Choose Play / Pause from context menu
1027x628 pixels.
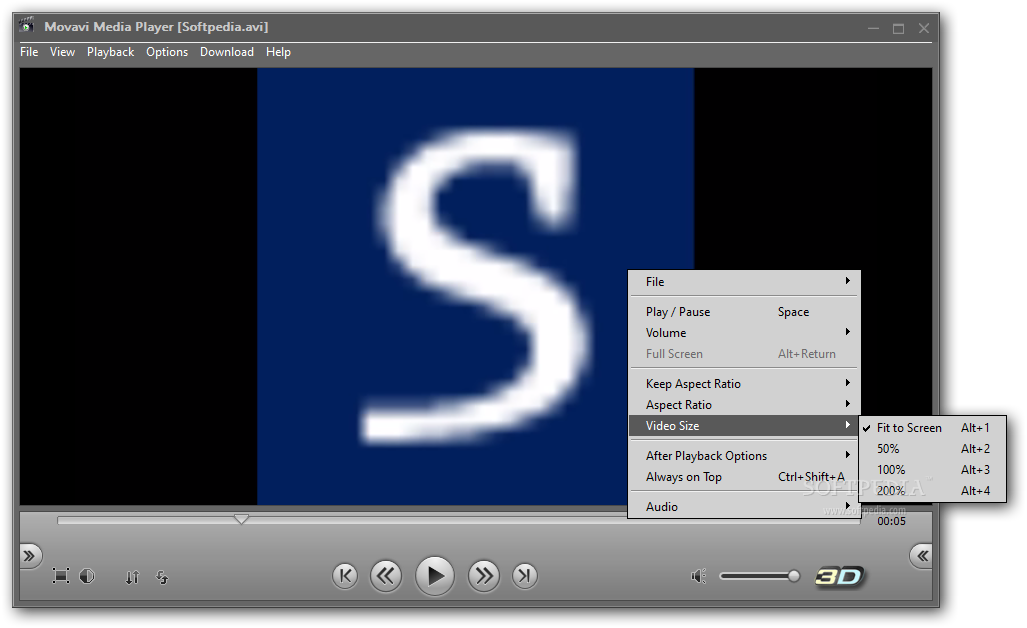744,312
